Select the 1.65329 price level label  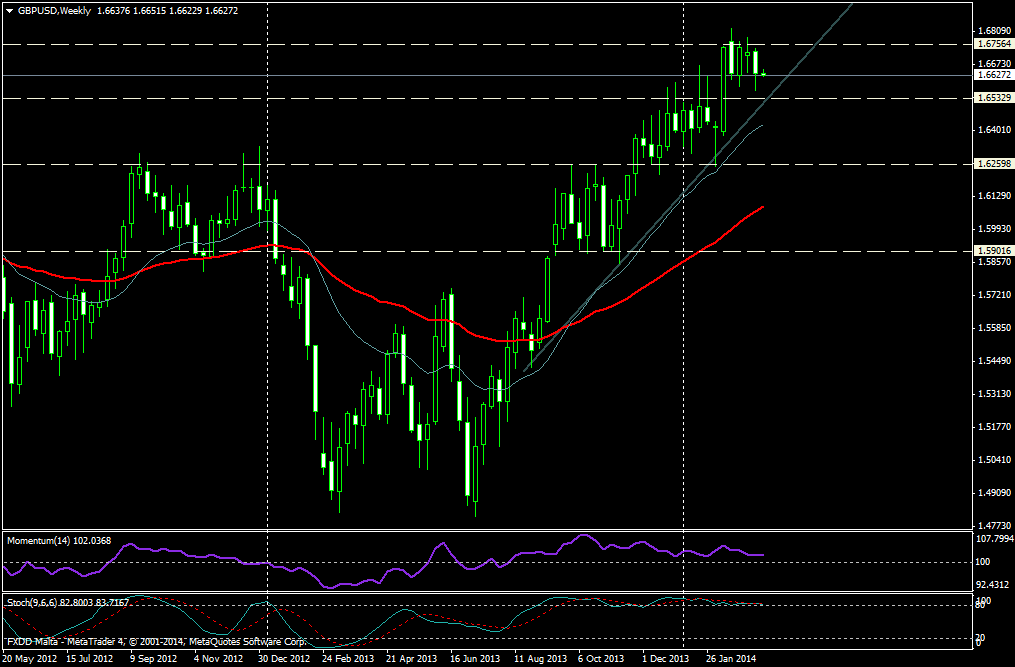click(x=994, y=98)
